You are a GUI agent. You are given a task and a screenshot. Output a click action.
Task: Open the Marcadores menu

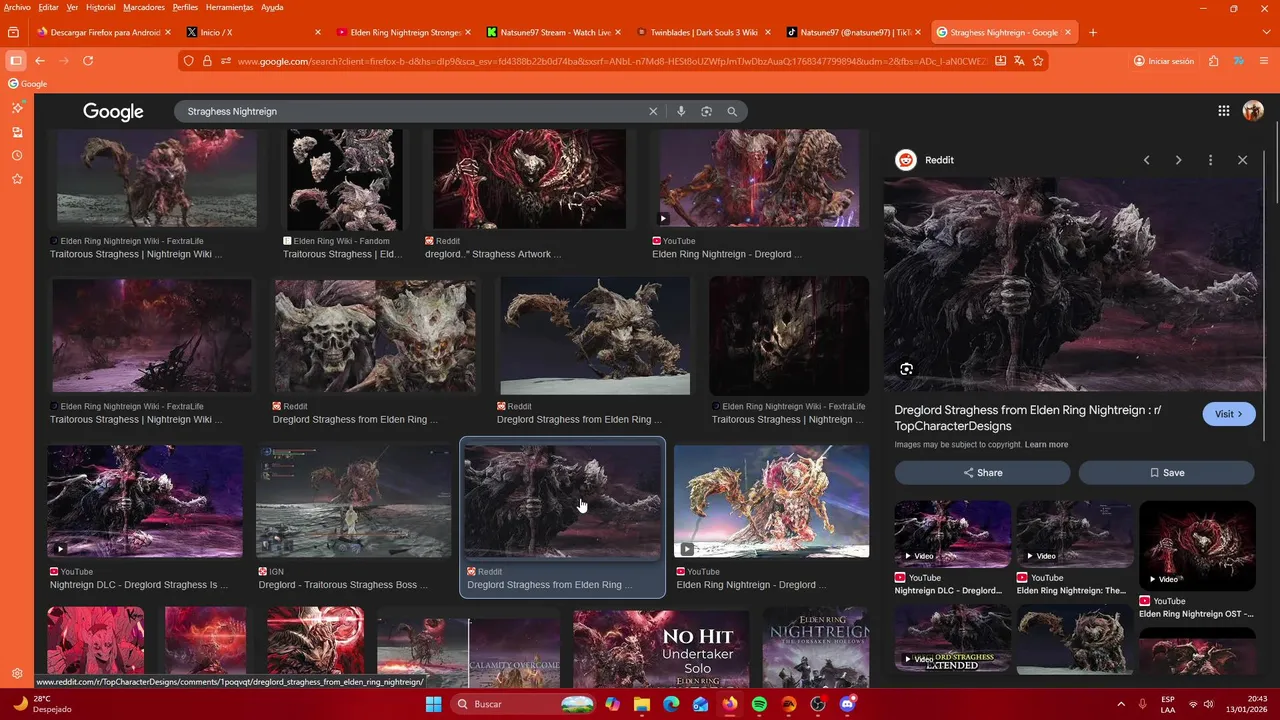point(144,7)
